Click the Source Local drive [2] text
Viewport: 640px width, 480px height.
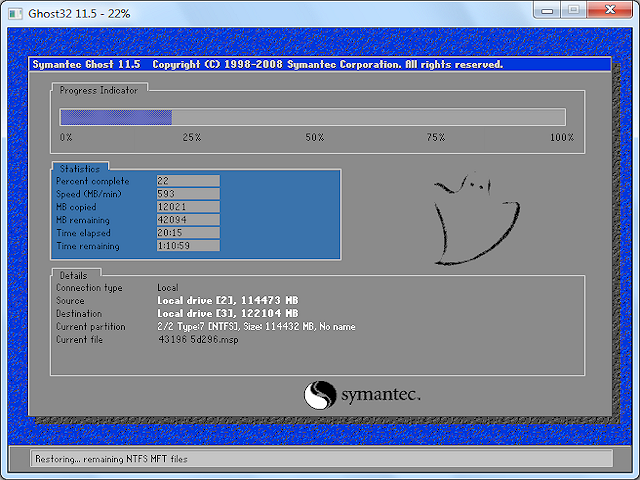[x=227, y=301]
